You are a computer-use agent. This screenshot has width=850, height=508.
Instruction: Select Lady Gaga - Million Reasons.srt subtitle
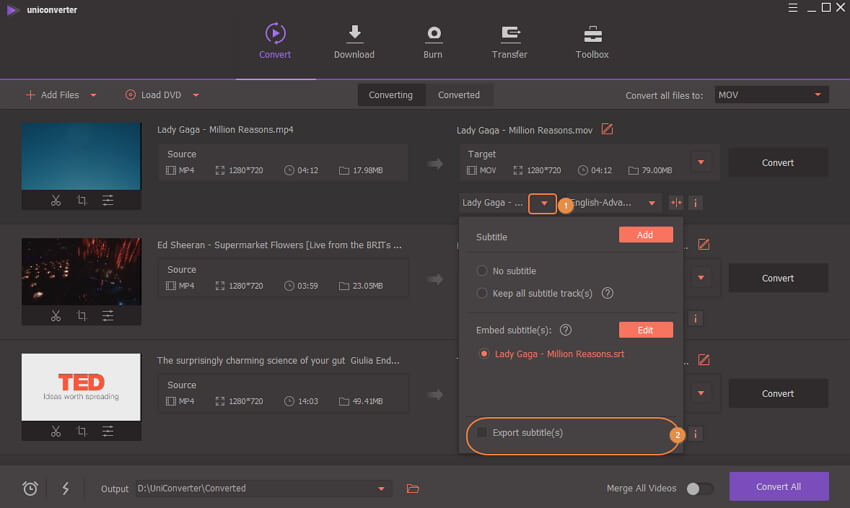tap(484, 353)
